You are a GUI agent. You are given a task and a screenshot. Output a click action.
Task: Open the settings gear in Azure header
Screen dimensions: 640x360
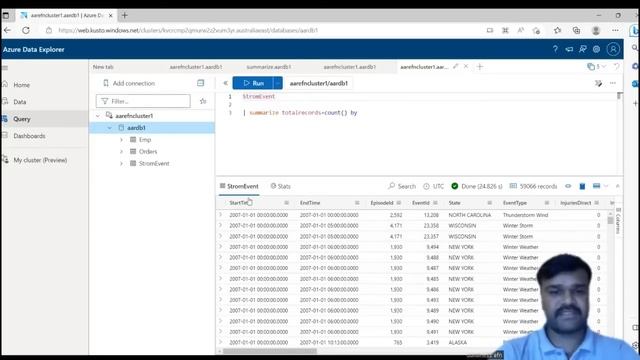pyautogui.click(x=596, y=49)
